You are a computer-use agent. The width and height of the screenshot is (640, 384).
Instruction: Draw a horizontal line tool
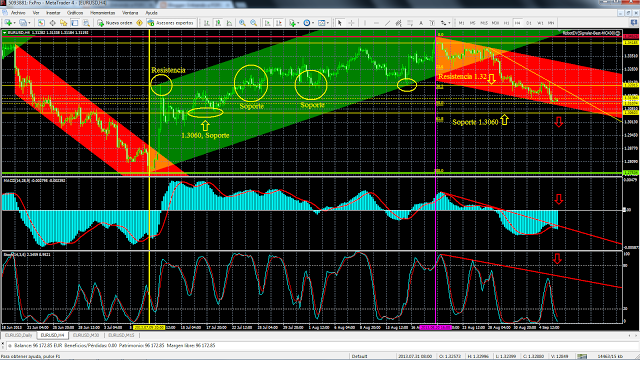(x=376, y=23)
